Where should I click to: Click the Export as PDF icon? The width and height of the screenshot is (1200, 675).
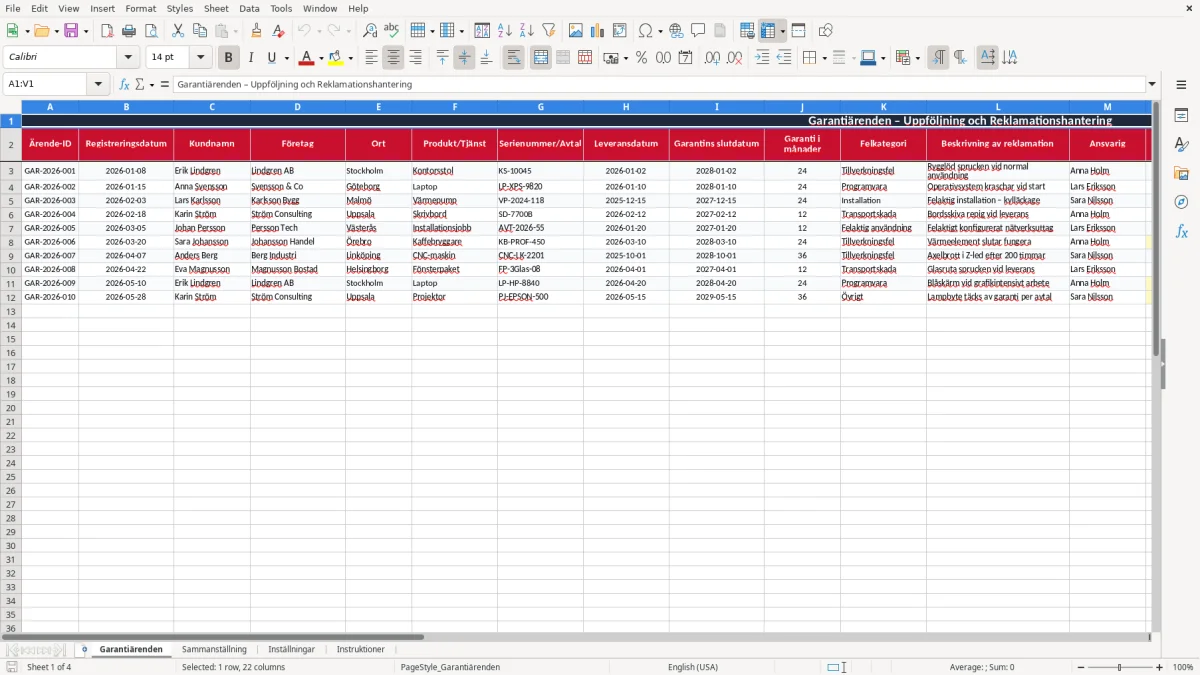point(107,31)
